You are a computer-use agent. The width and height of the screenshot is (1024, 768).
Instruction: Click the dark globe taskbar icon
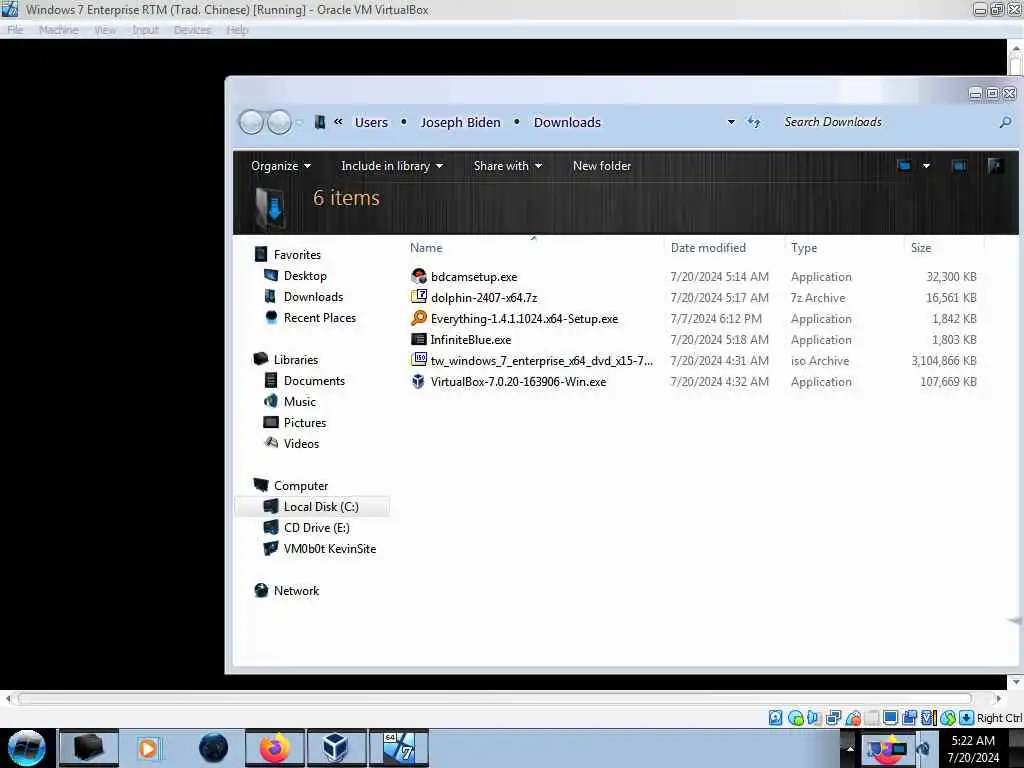(214, 748)
